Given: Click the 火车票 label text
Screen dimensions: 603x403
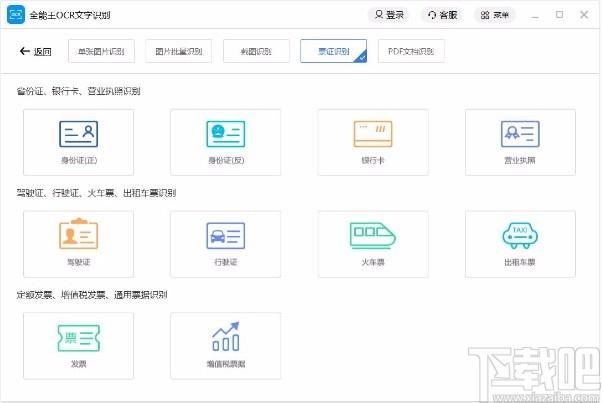Looking at the screenshot, I should 373,262.
